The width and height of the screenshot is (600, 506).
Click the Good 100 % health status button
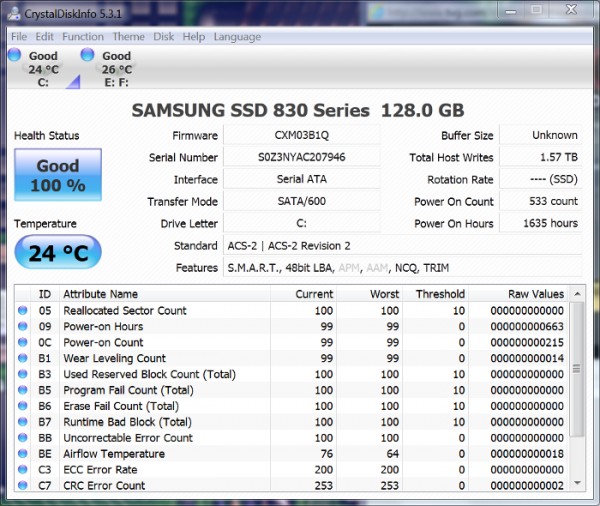[x=58, y=175]
